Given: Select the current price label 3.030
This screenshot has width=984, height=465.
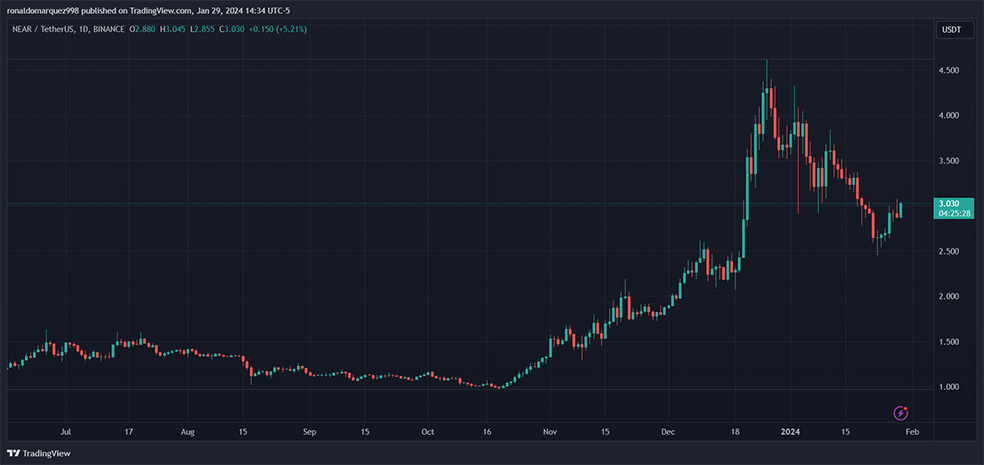Looking at the screenshot, I should (x=949, y=204).
